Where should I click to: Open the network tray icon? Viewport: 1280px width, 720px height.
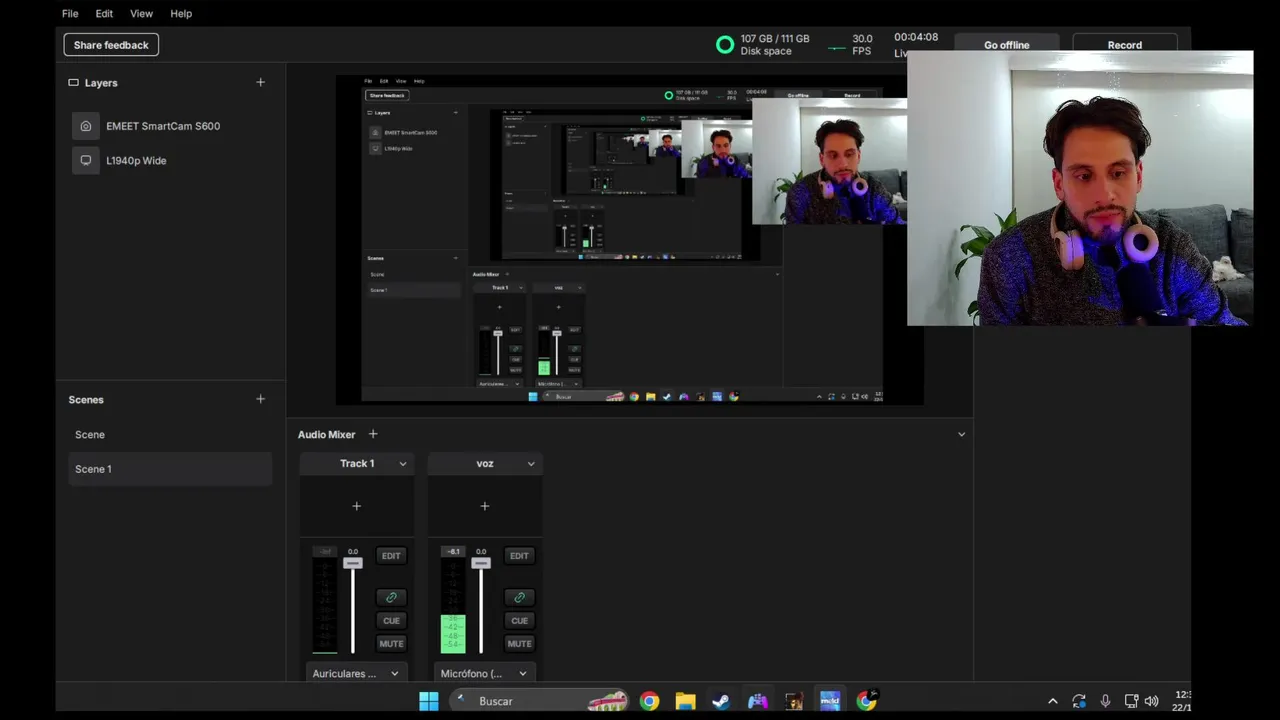click(x=1131, y=701)
